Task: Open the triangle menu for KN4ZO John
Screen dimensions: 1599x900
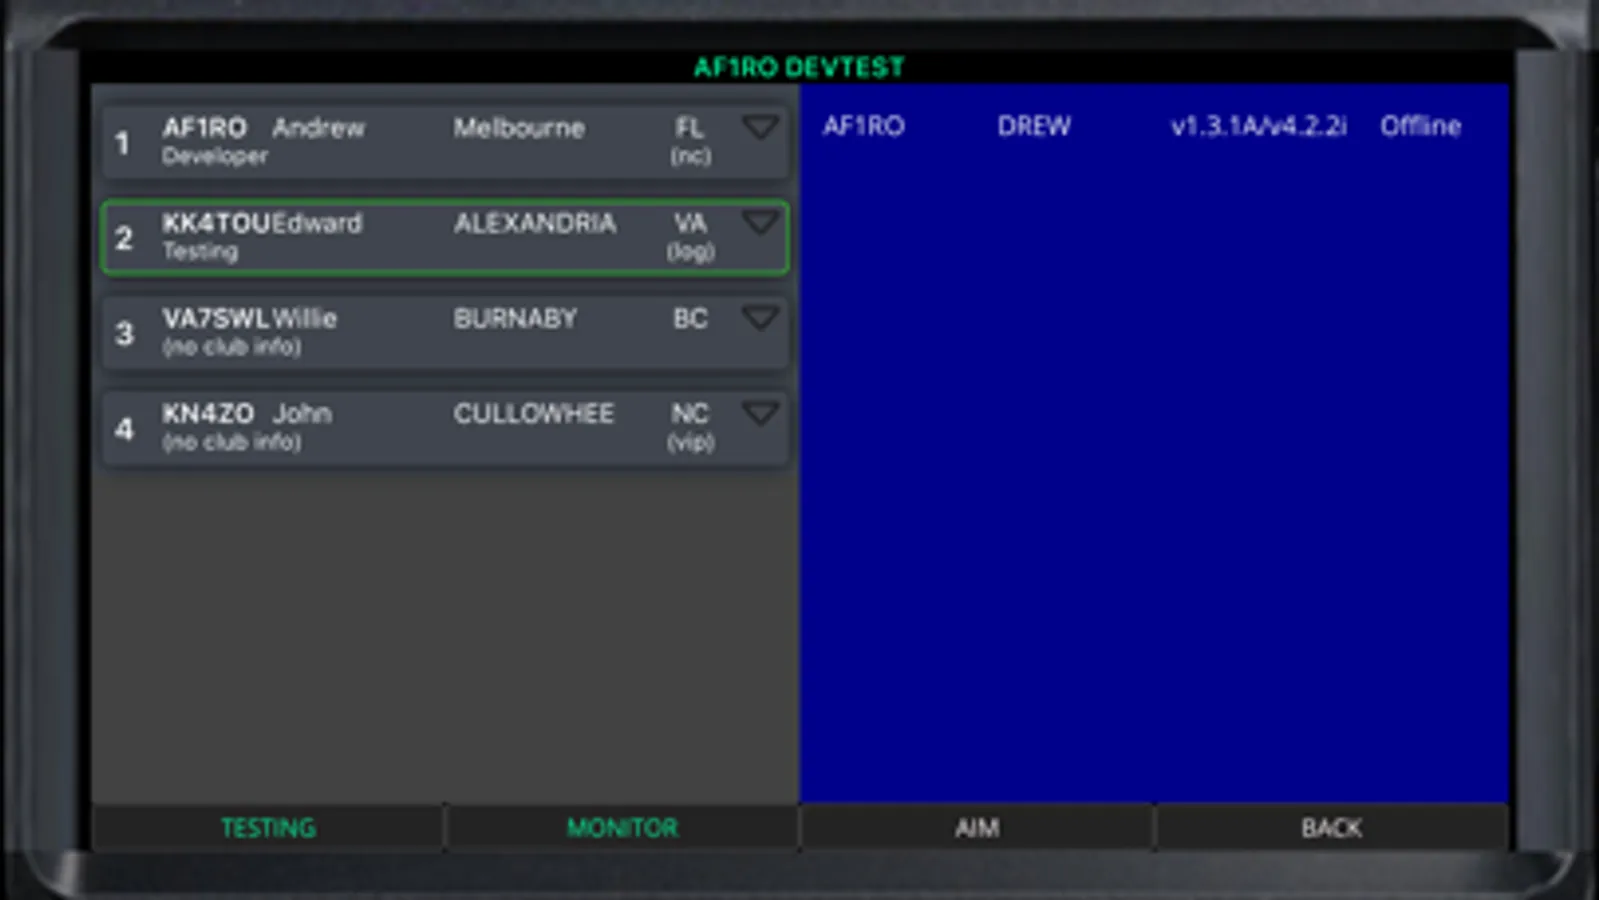Action: 760,413
